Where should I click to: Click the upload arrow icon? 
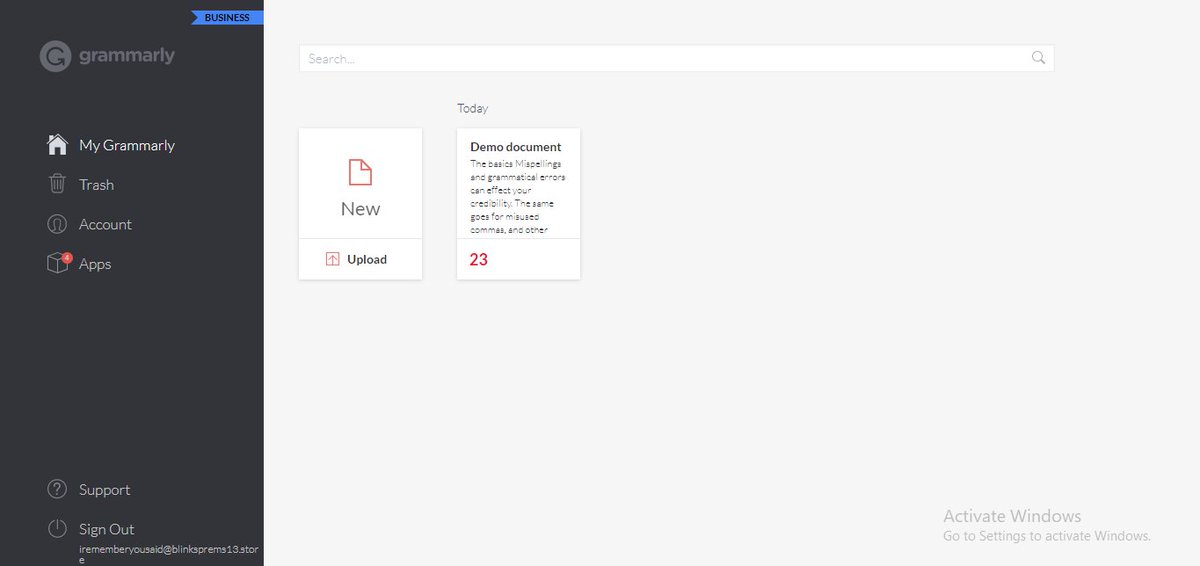333,259
